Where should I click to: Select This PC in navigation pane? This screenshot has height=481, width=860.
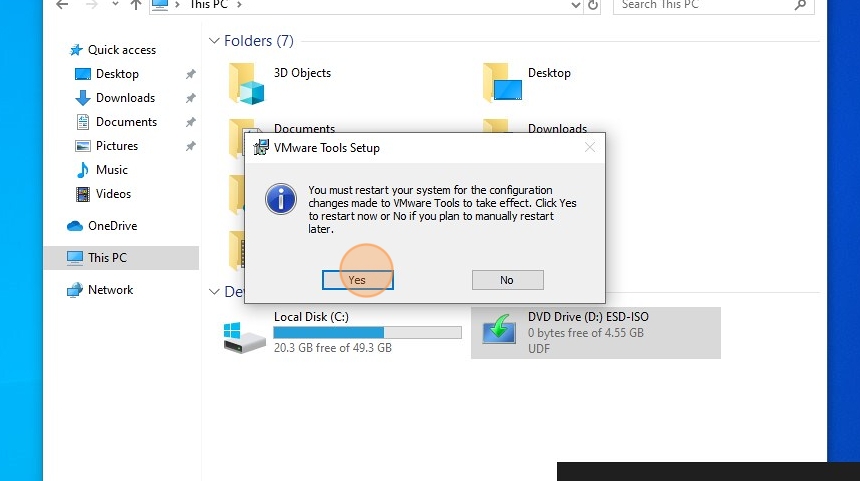[121, 258]
